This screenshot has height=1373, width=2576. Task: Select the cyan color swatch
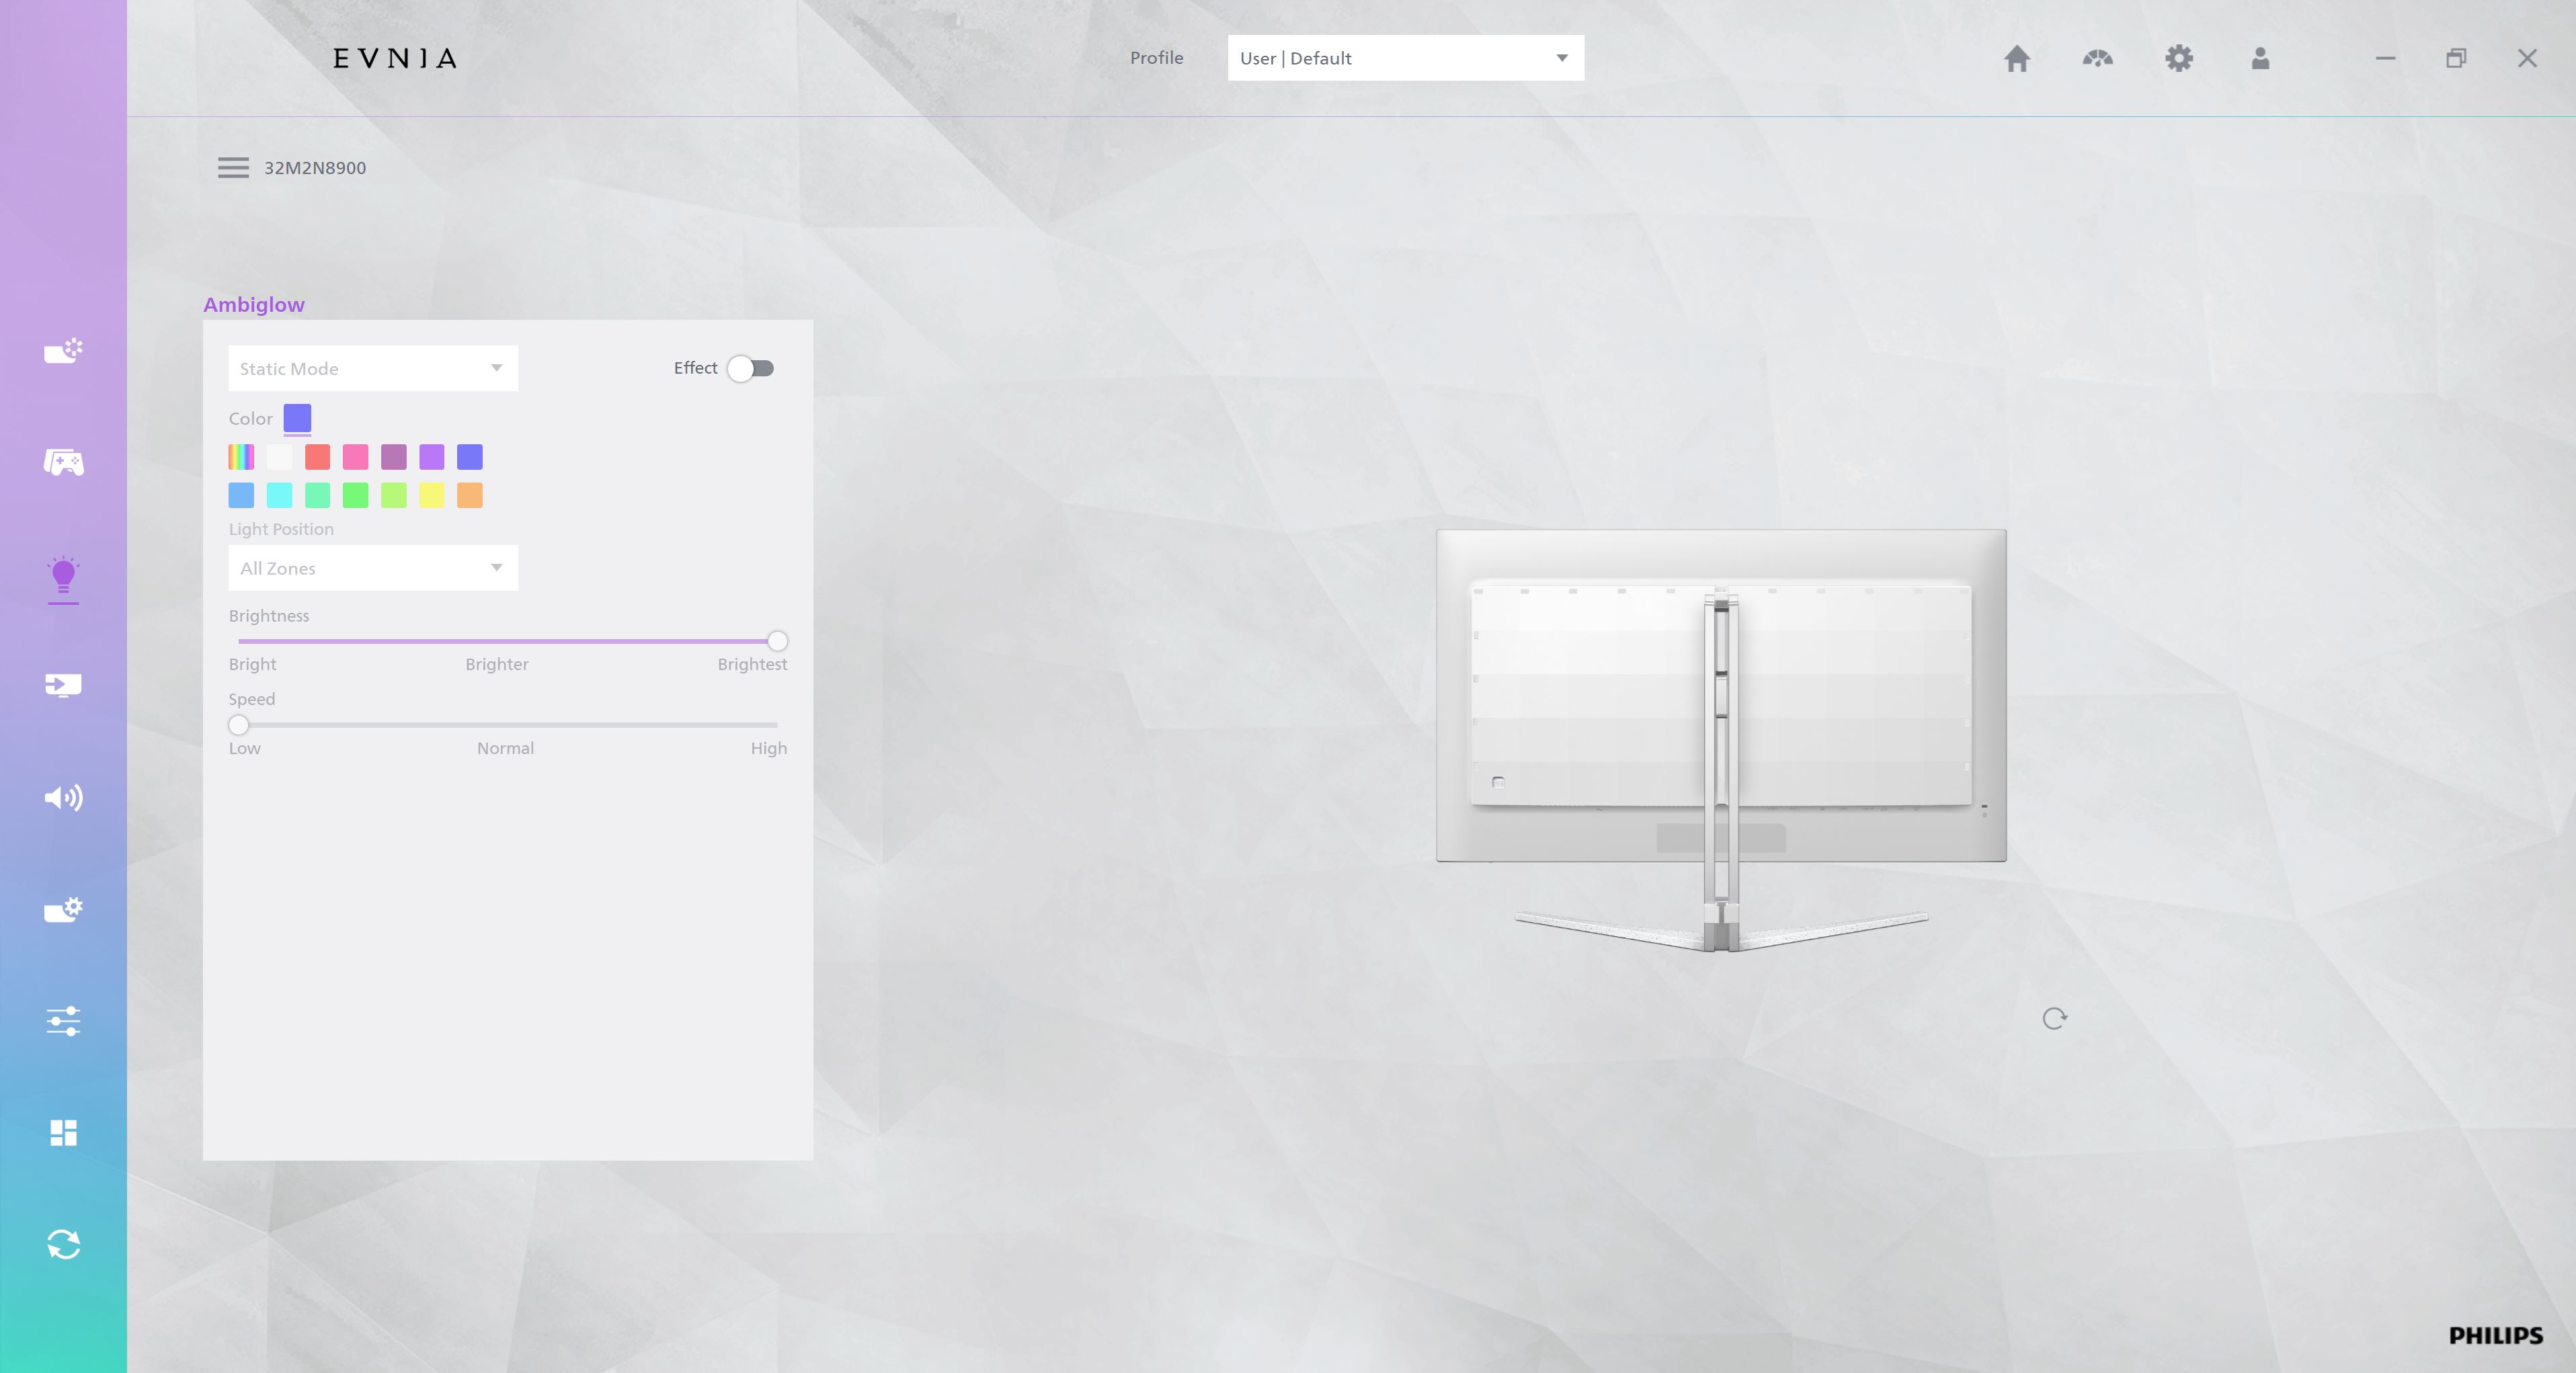coord(279,495)
